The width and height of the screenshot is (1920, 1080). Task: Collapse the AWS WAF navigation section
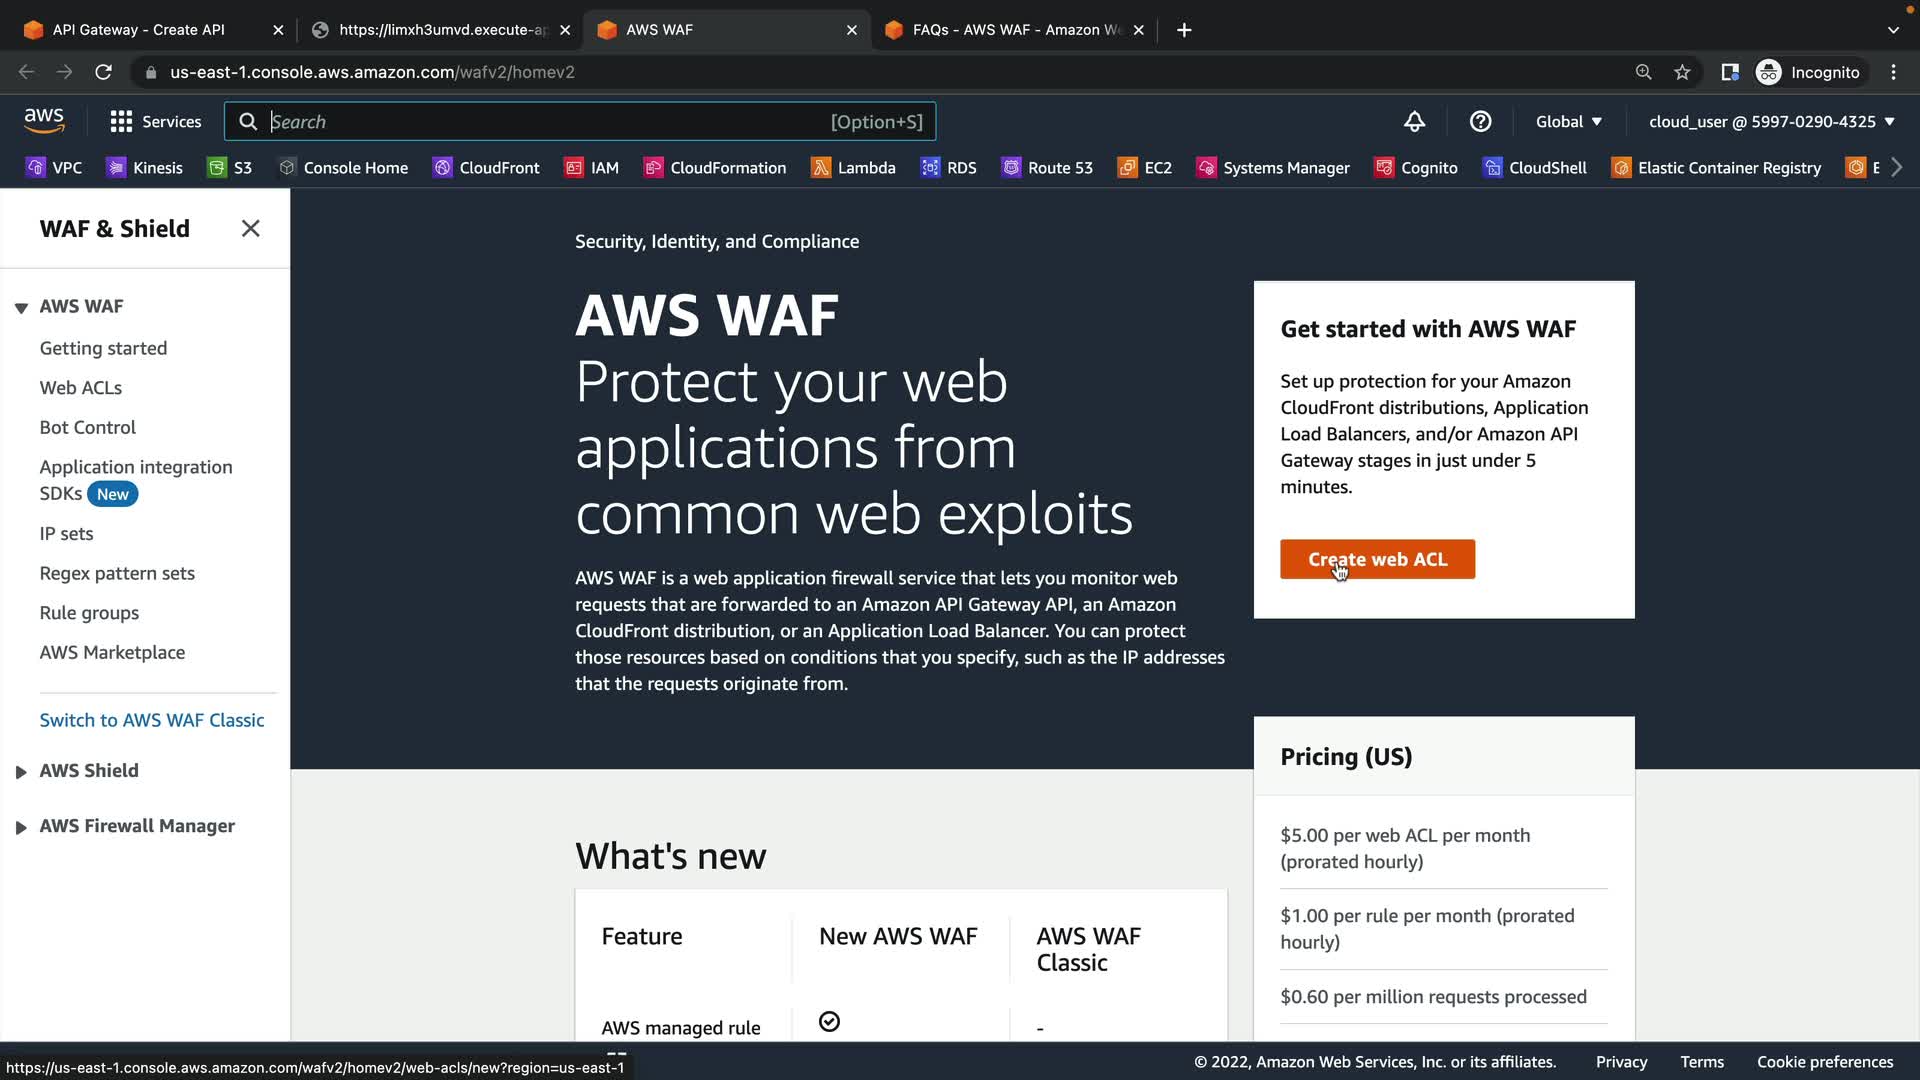point(21,307)
